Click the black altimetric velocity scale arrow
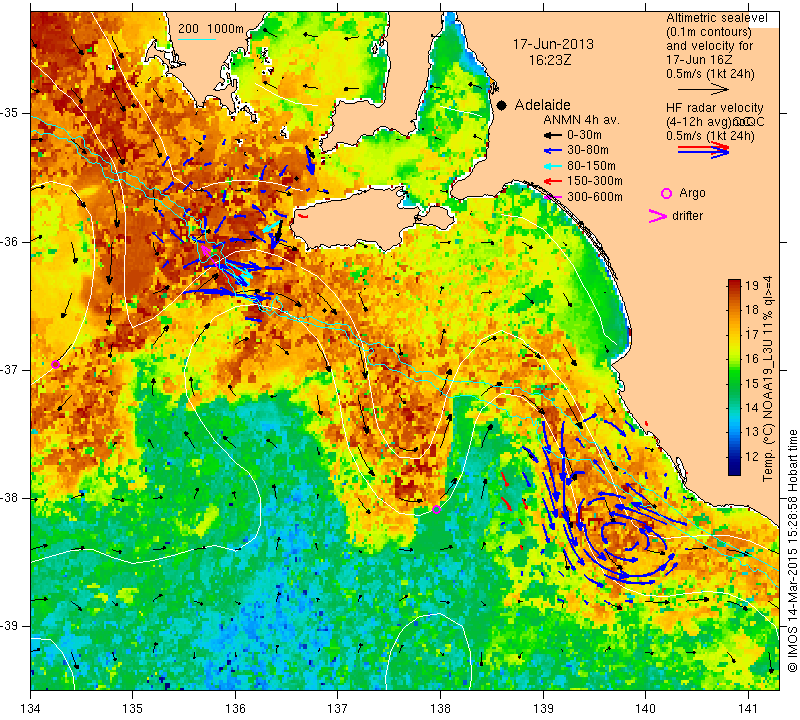800x720 pixels. tap(703, 89)
